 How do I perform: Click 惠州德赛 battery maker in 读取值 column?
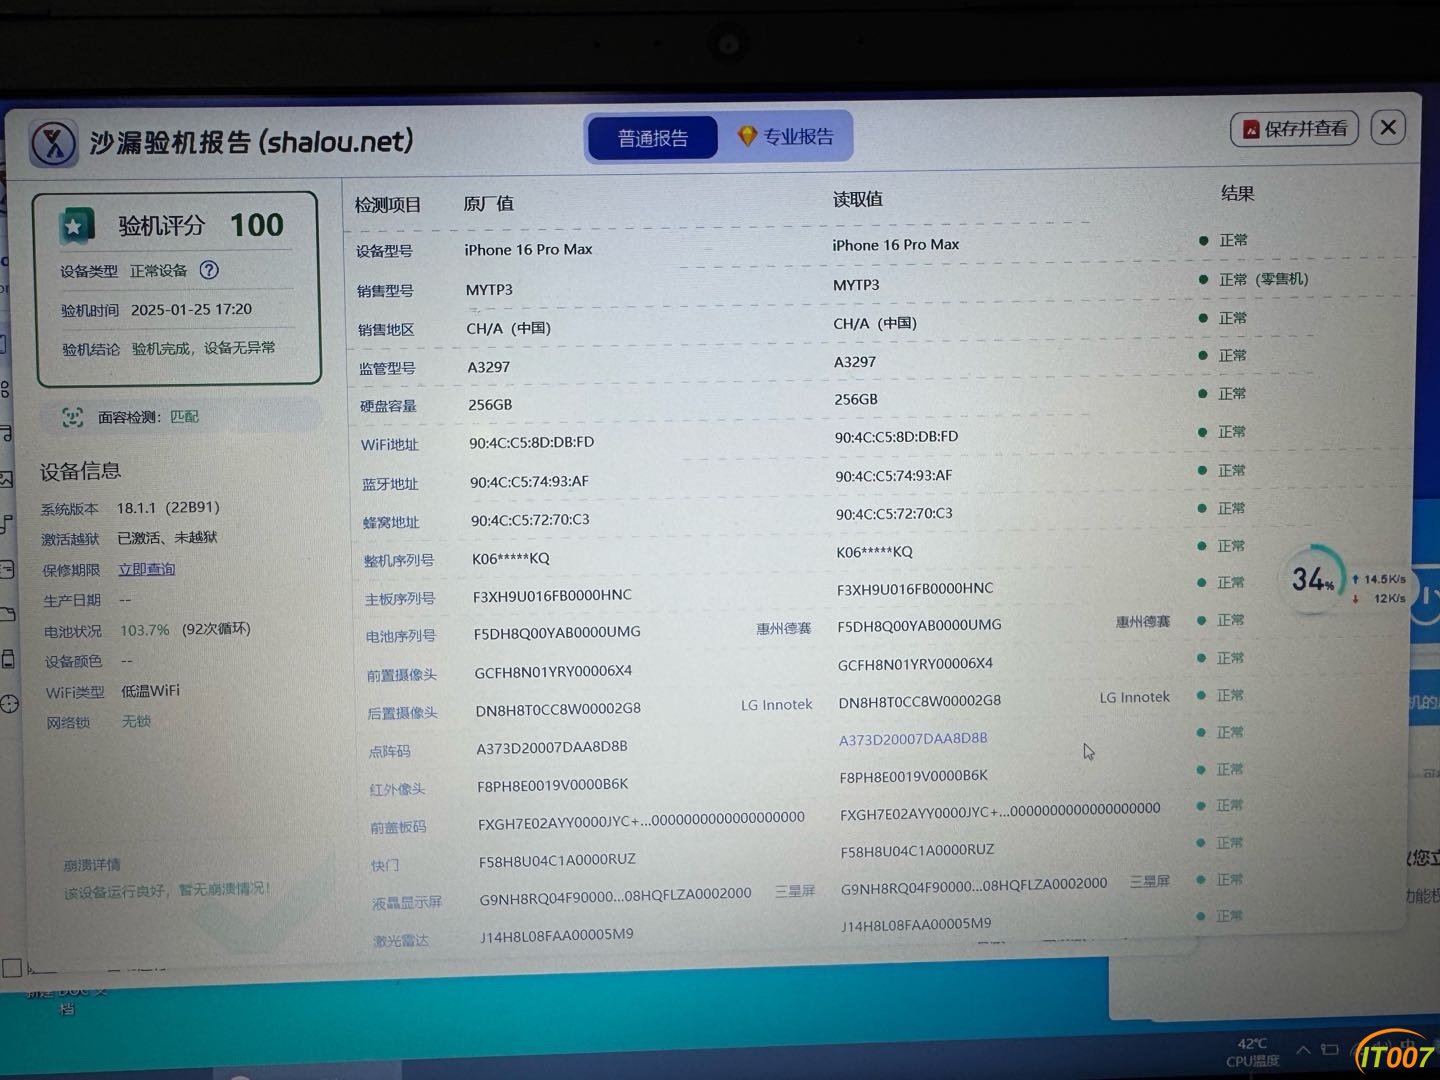[x=1142, y=622]
